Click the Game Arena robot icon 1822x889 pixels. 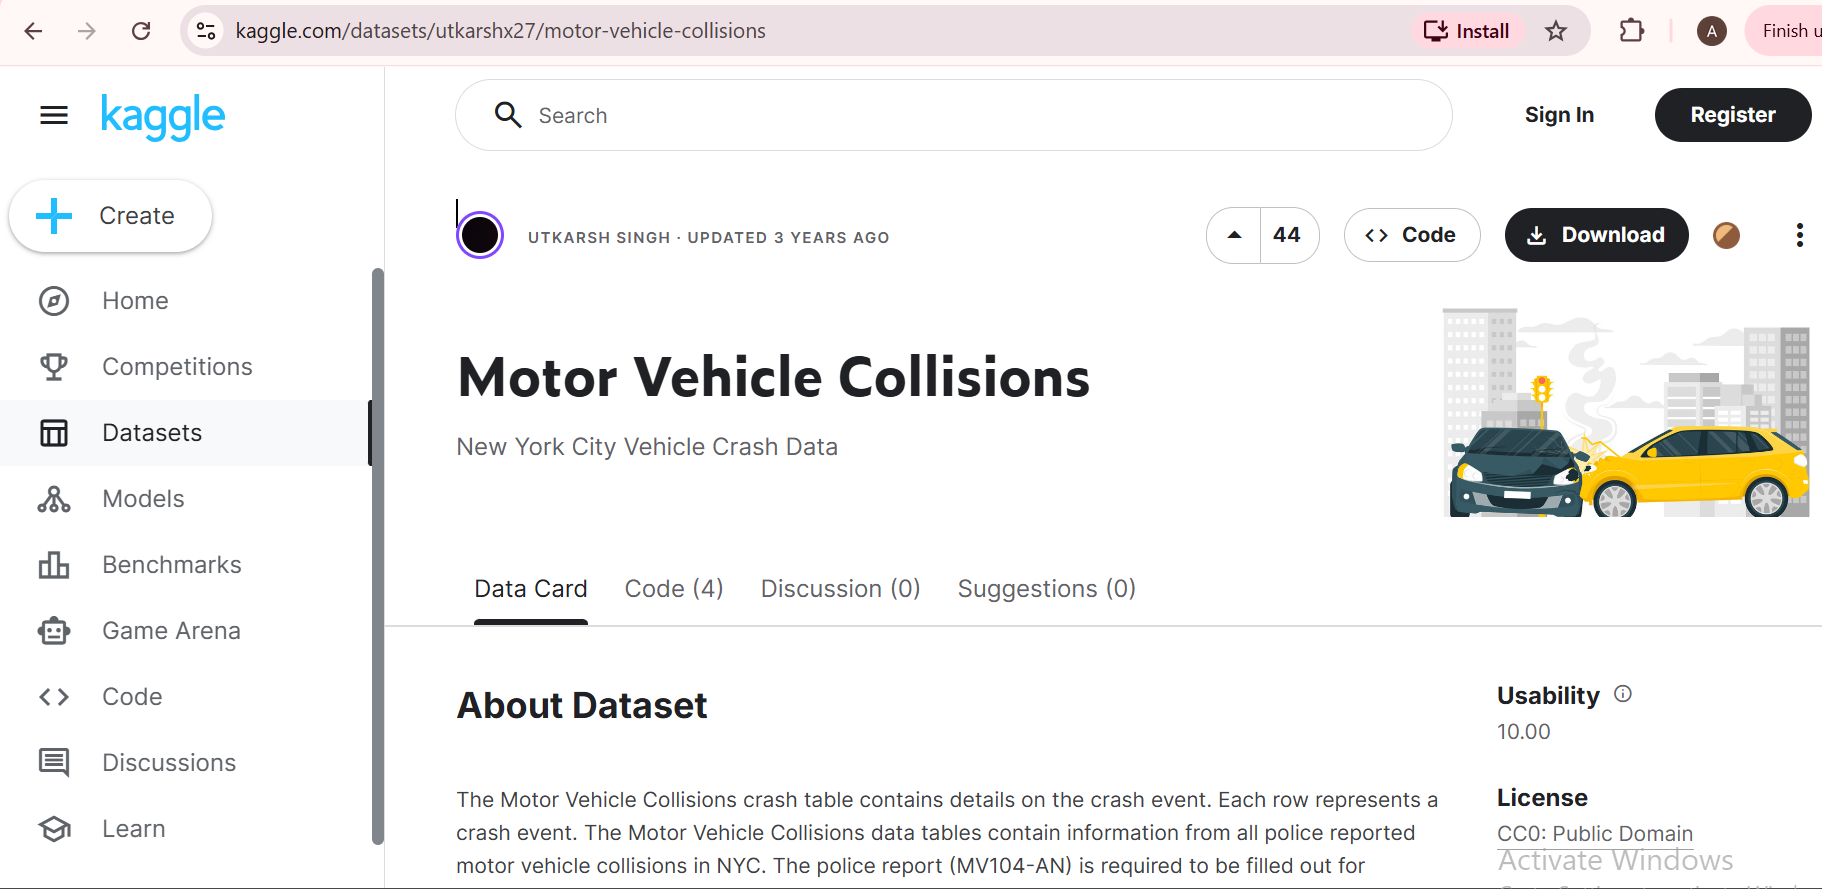[54, 631]
